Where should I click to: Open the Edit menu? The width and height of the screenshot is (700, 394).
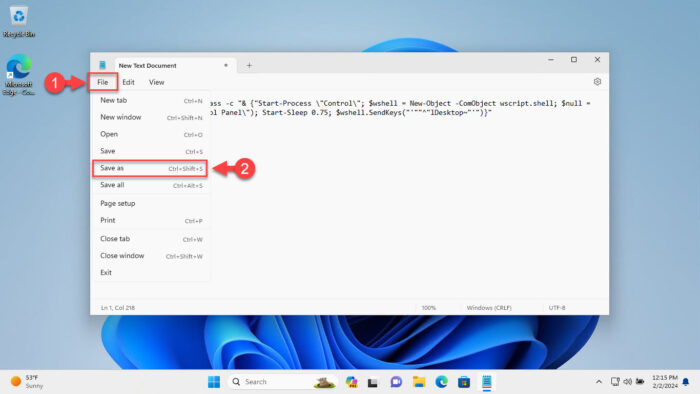click(128, 82)
